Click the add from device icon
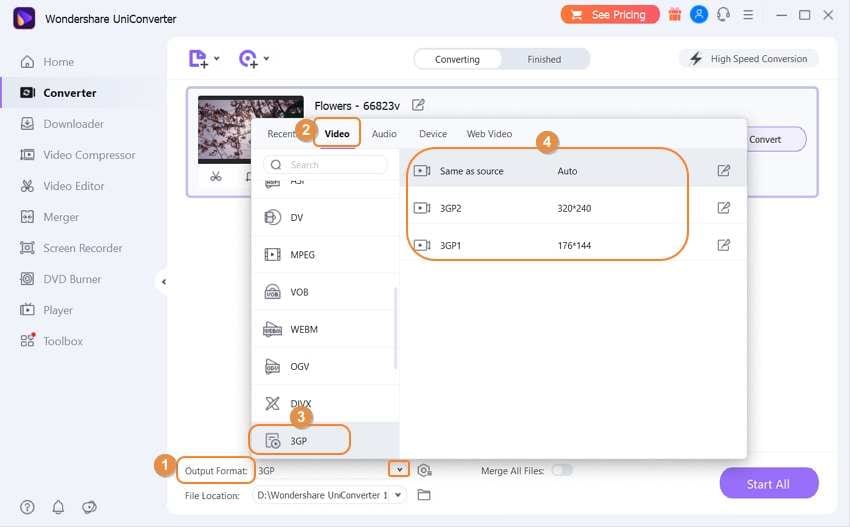The width and height of the screenshot is (850, 527). [x=248, y=59]
